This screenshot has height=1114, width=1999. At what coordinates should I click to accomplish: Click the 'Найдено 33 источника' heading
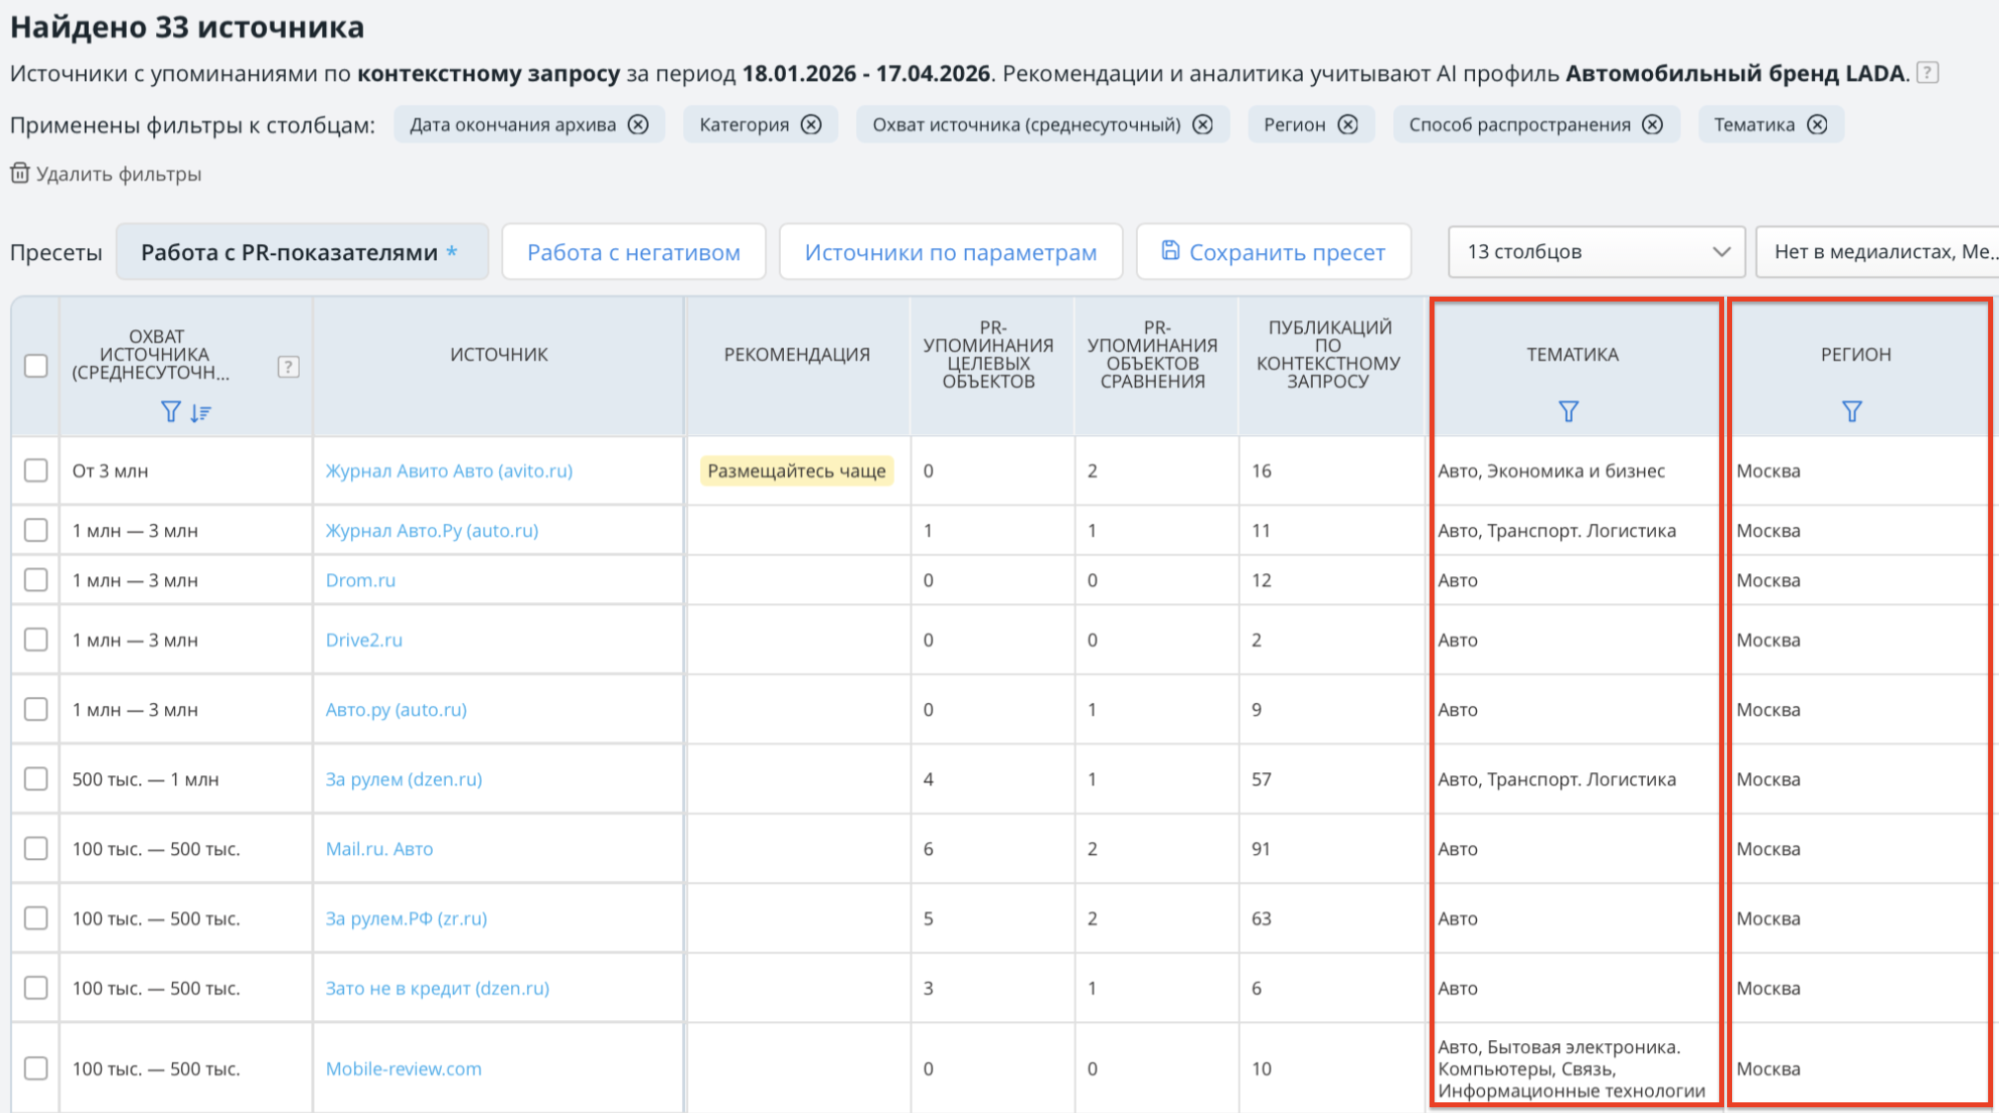[x=187, y=27]
